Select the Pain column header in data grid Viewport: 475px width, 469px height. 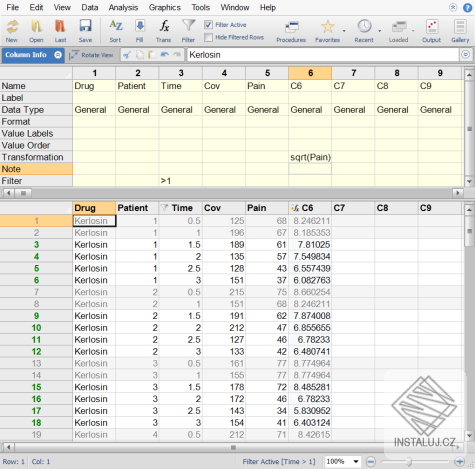point(267,208)
